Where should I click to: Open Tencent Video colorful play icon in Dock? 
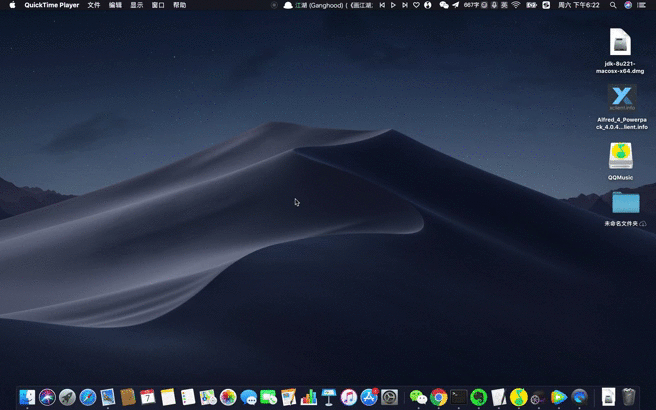tap(559, 397)
